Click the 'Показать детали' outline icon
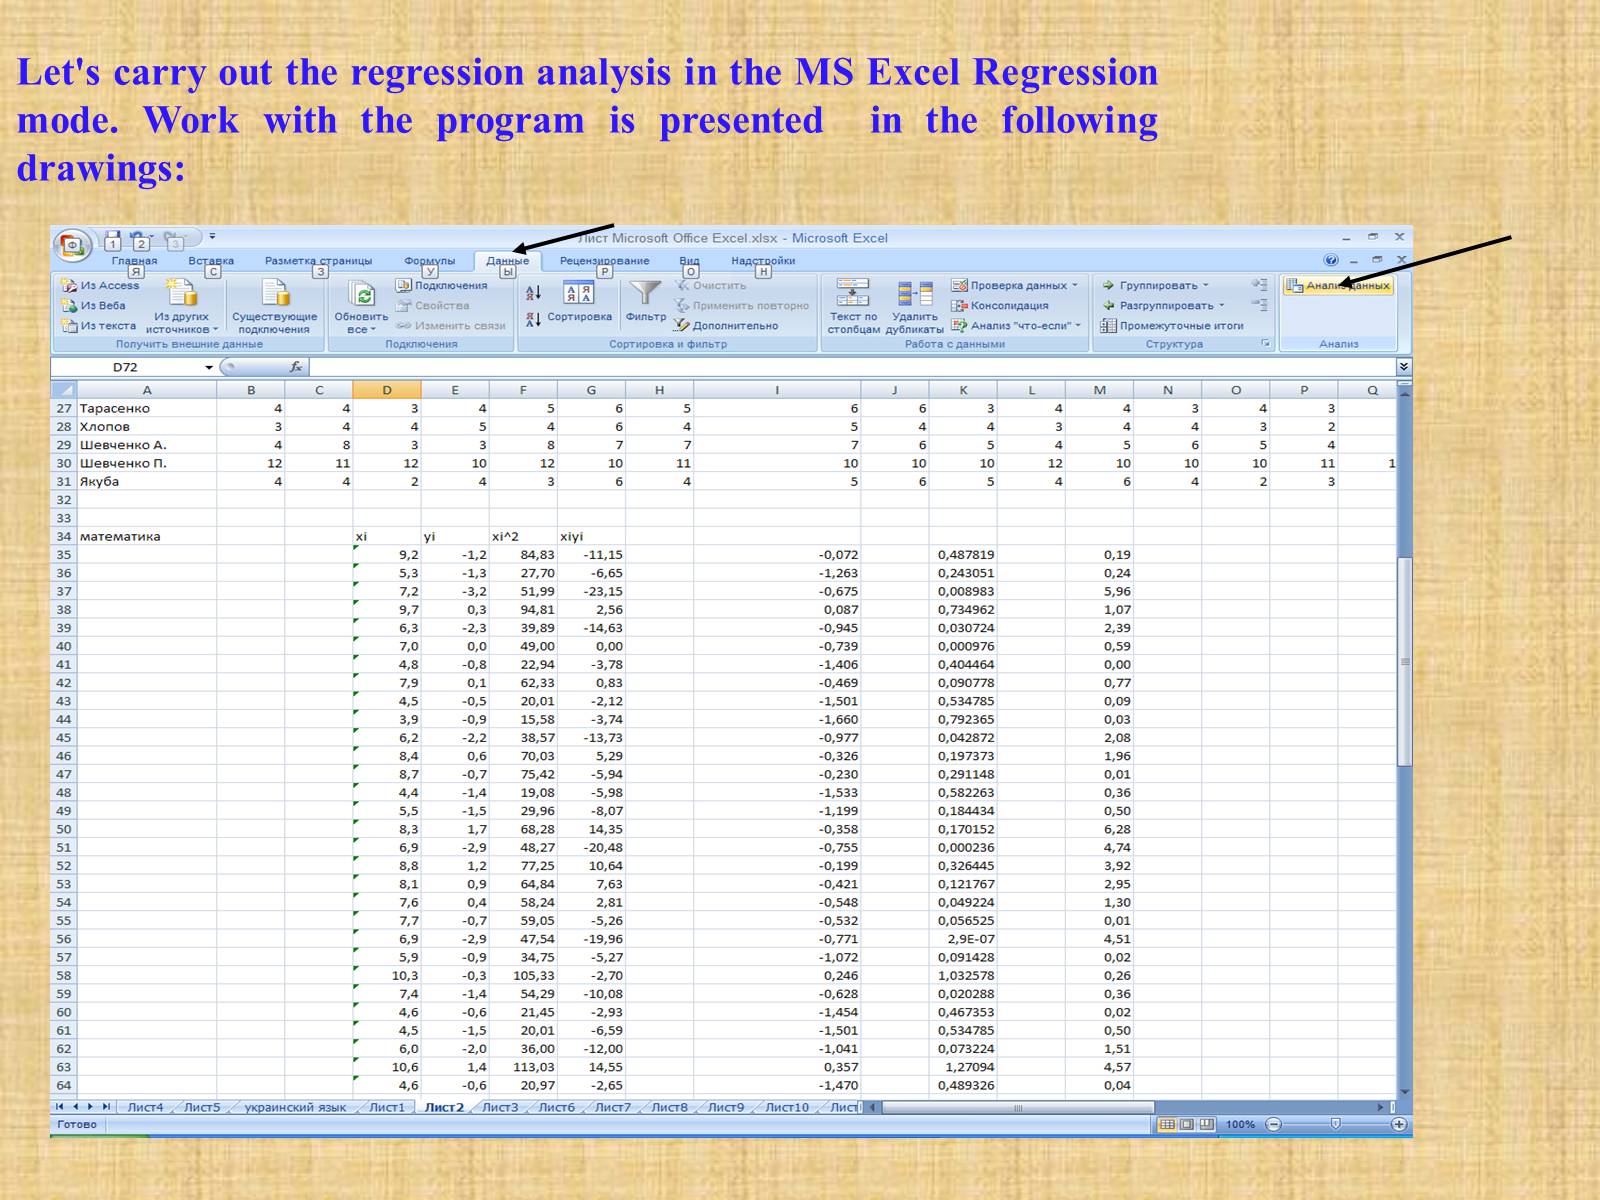The width and height of the screenshot is (1600, 1200). [1259, 285]
